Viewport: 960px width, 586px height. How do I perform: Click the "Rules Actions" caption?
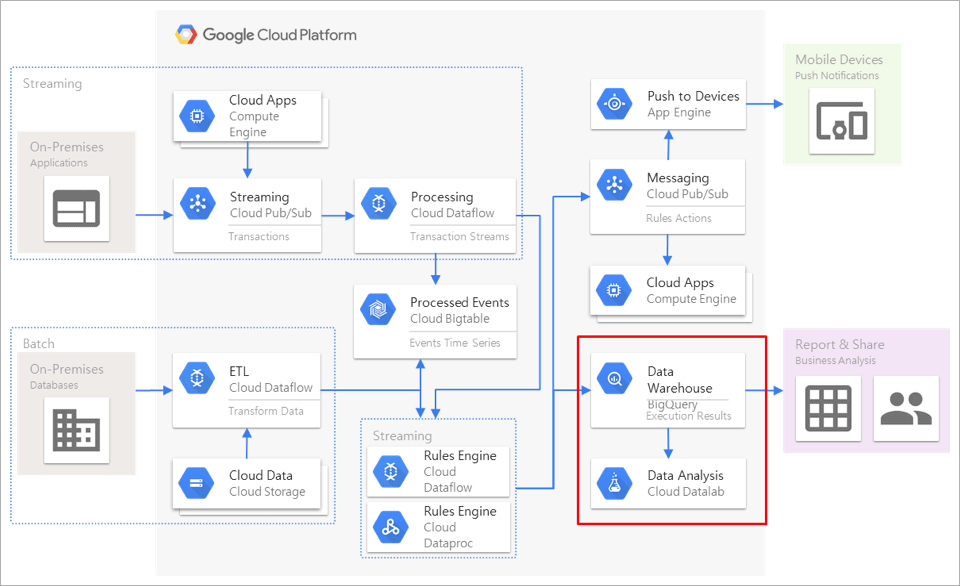[679, 218]
